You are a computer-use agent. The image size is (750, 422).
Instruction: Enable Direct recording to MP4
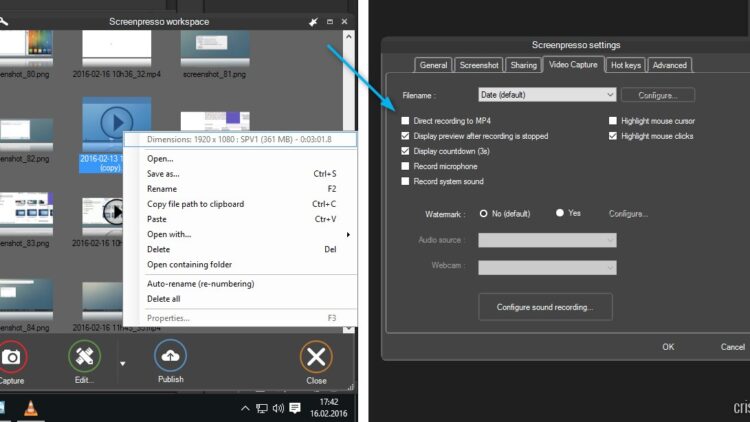pyautogui.click(x=405, y=121)
